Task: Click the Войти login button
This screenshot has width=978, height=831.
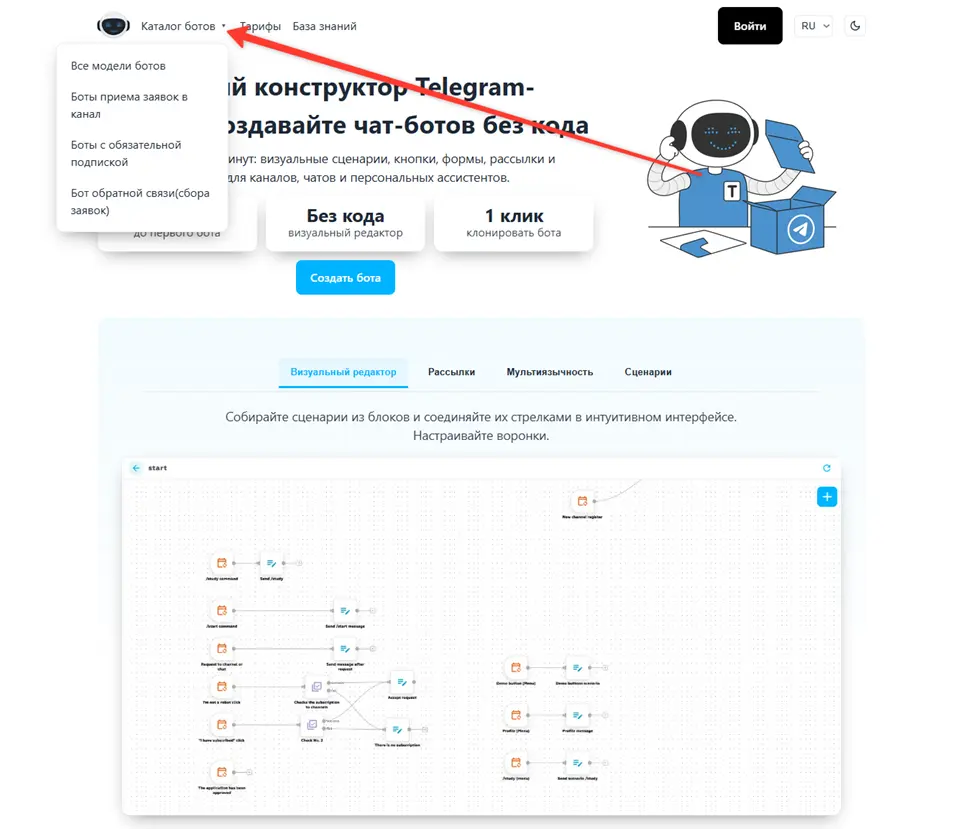Action: click(x=750, y=26)
